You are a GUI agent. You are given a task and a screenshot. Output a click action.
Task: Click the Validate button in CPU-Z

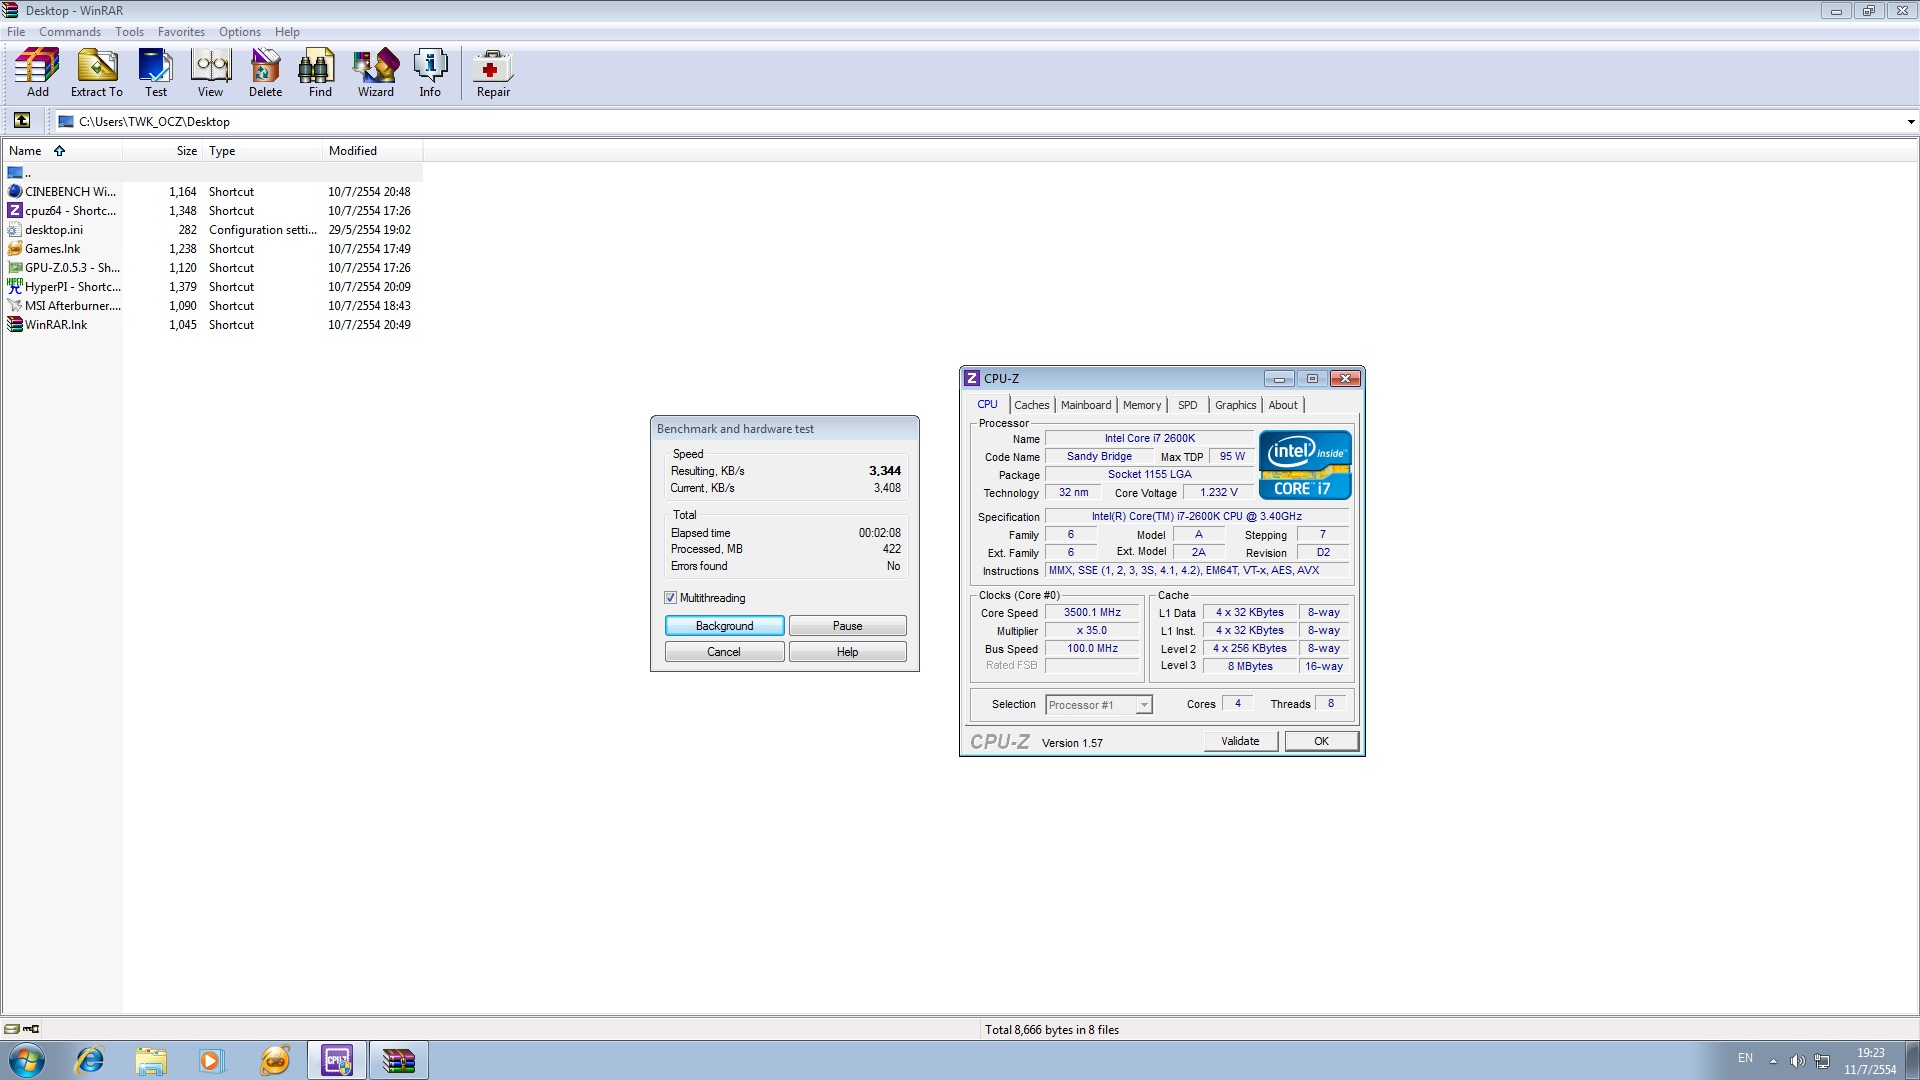tap(1240, 741)
